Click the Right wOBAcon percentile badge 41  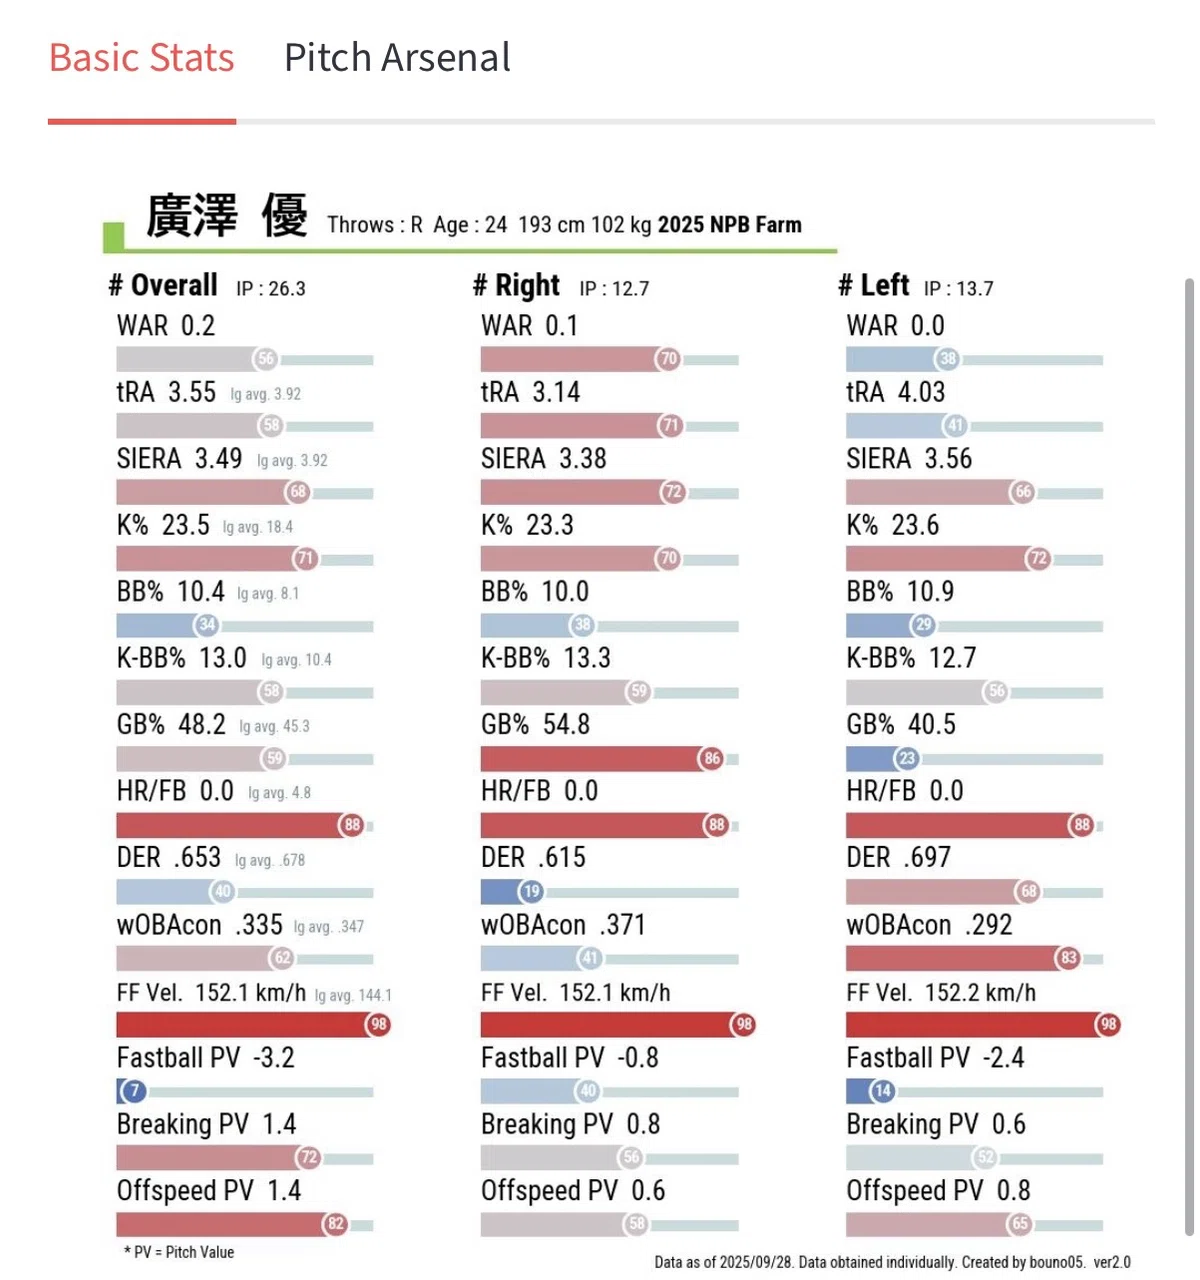(590, 958)
